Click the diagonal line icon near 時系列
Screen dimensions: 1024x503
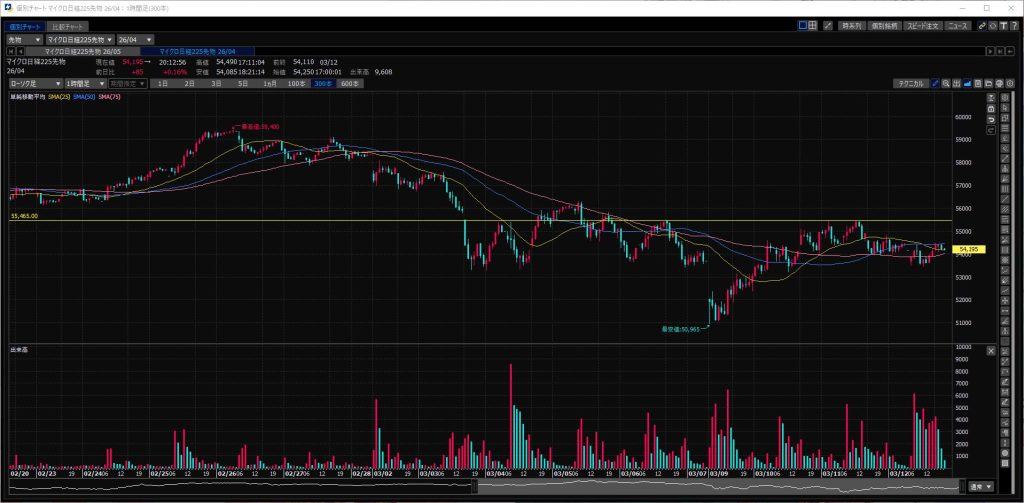[827, 25]
